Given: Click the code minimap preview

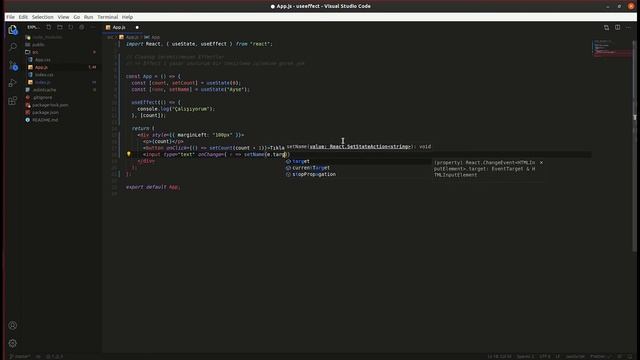Looking at the screenshot, I should (x=612, y=48).
